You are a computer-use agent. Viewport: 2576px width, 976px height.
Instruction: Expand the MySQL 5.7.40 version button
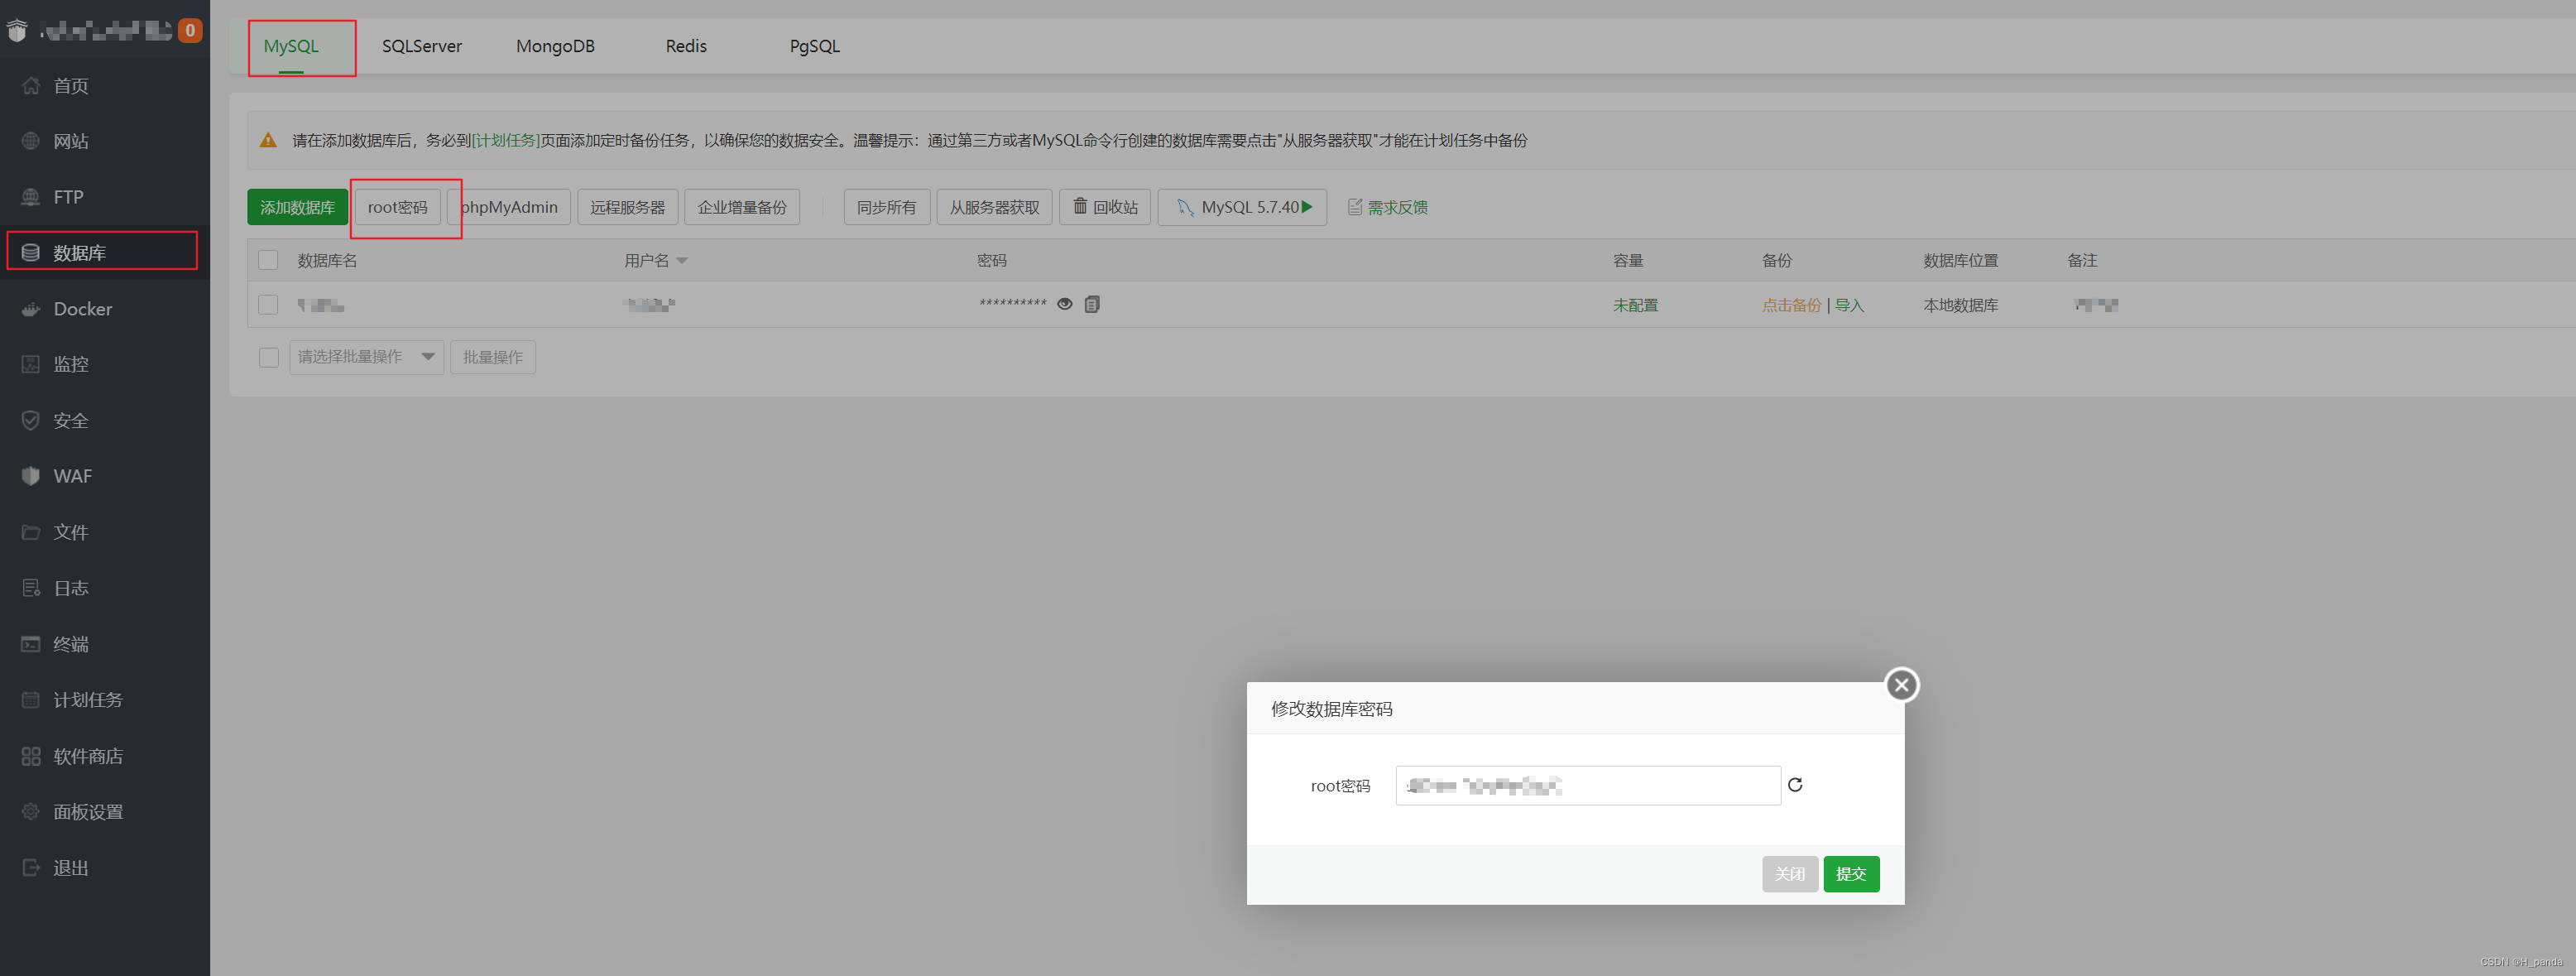coord(1242,207)
